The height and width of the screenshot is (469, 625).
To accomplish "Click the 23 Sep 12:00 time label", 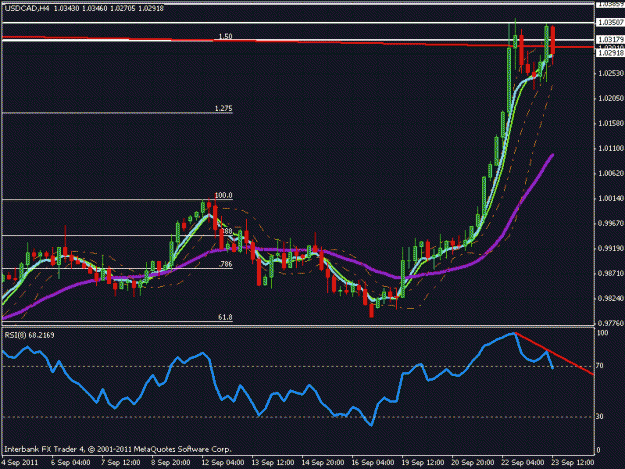I will [x=573, y=462].
